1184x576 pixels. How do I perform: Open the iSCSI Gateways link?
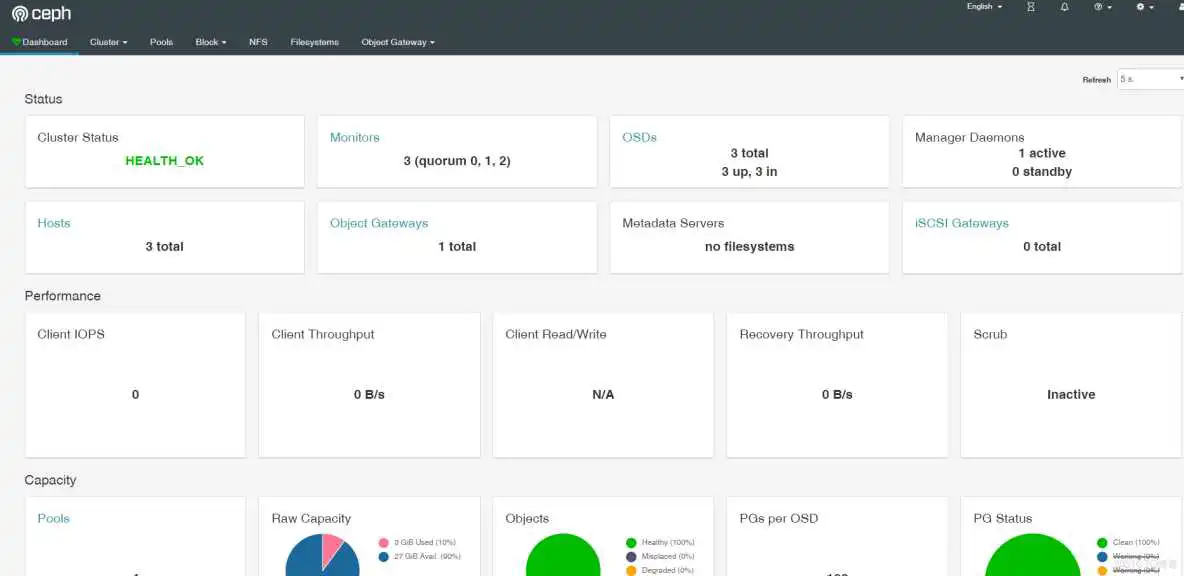(x=962, y=223)
